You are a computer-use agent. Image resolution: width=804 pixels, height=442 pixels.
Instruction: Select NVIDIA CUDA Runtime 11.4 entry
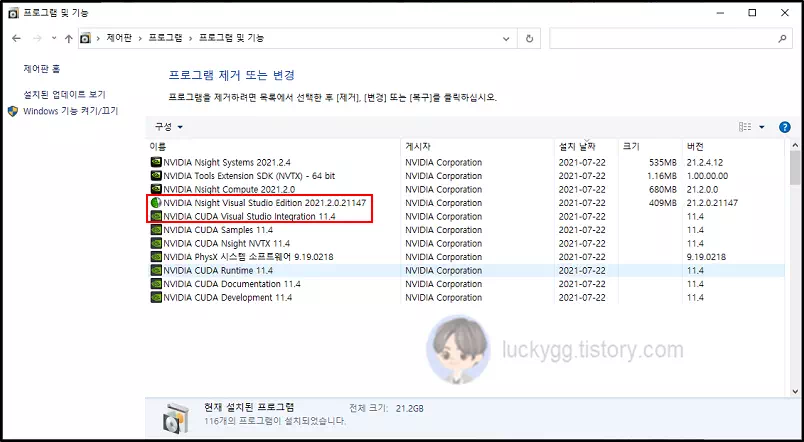coord(218,270)
